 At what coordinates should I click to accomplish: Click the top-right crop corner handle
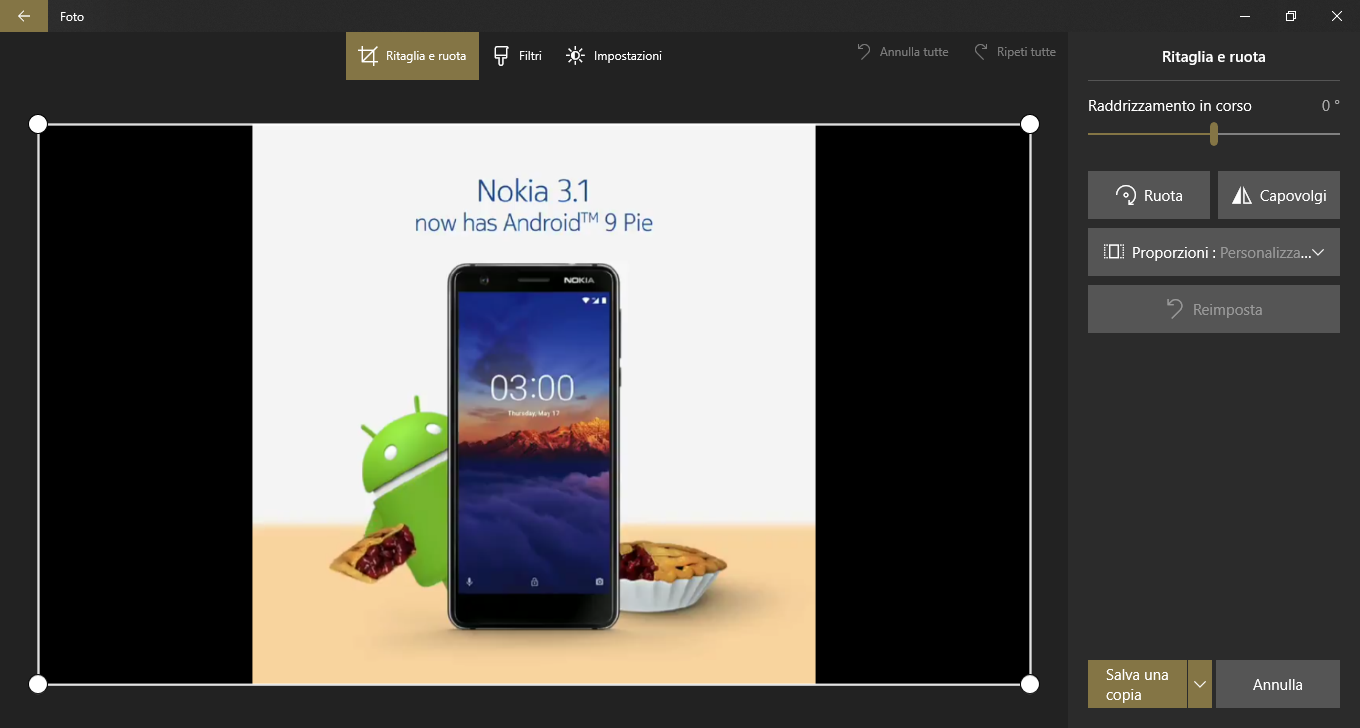tap(1030, 124)
